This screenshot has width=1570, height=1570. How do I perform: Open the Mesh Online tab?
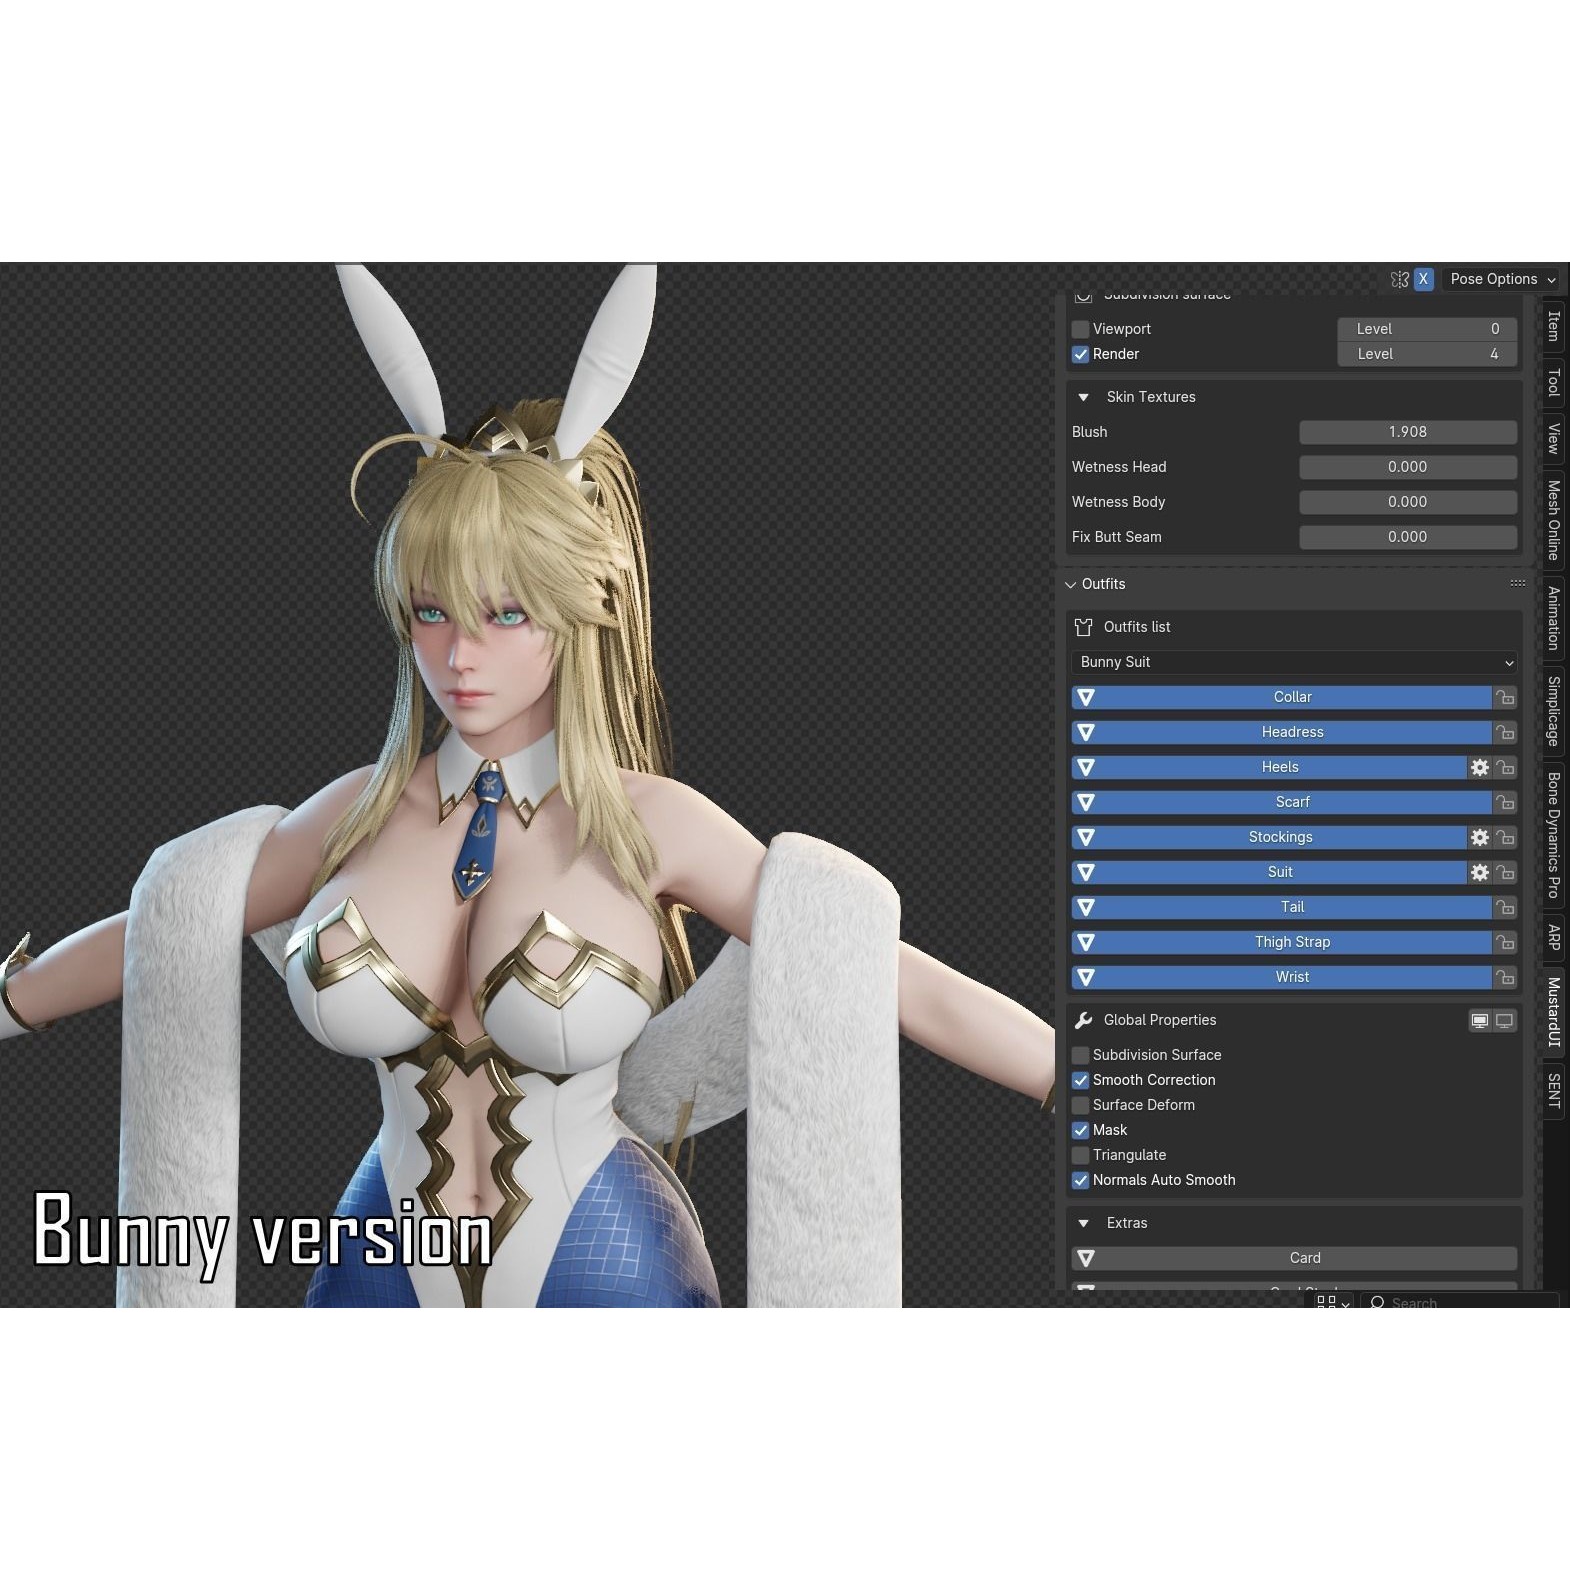(x=1553, y=519)
